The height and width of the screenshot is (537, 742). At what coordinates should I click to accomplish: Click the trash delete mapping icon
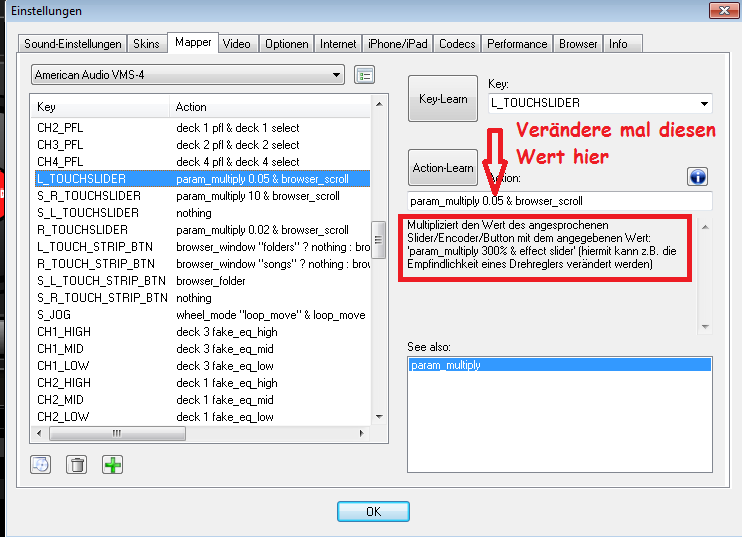pos(76,465)
